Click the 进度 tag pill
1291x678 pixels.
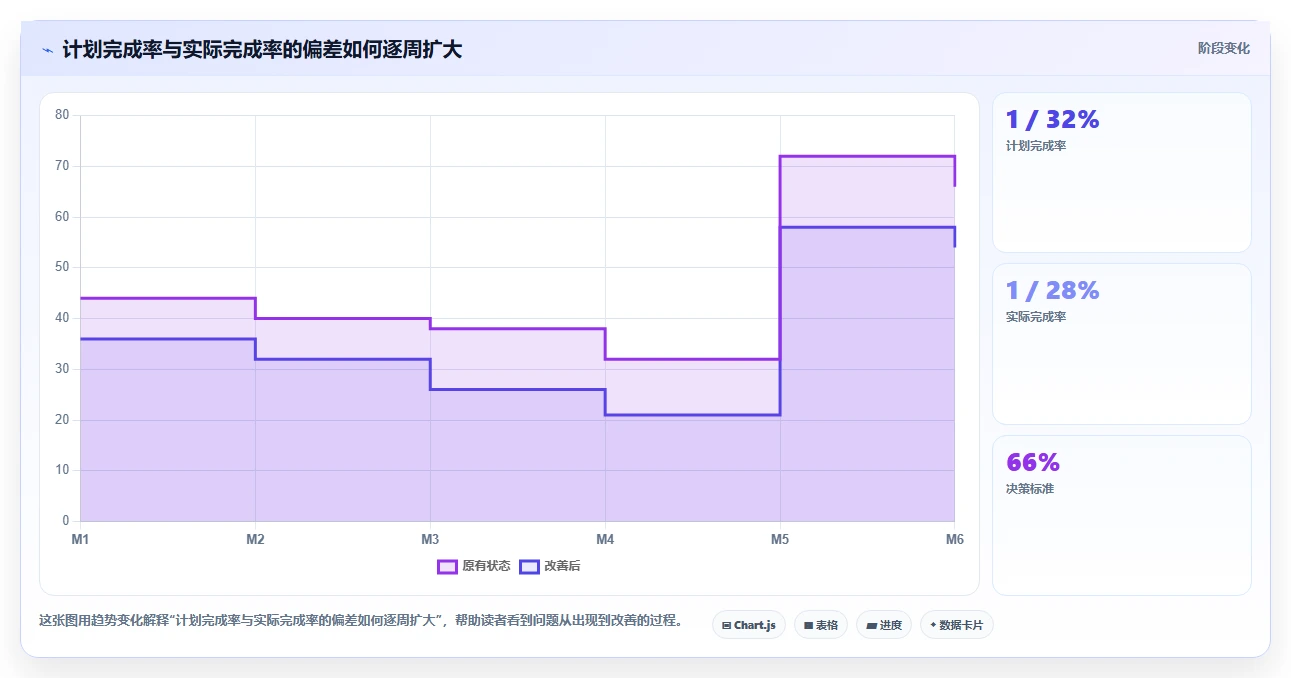tap(883, 625)
